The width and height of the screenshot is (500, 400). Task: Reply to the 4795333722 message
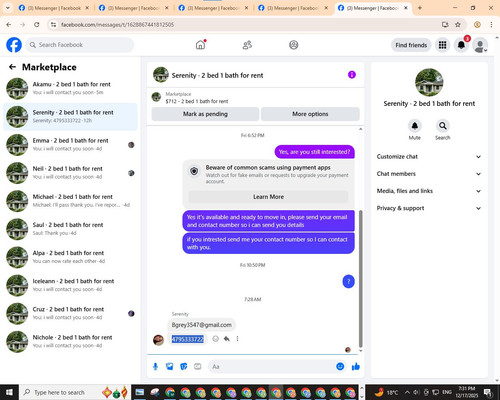point(227,339)
